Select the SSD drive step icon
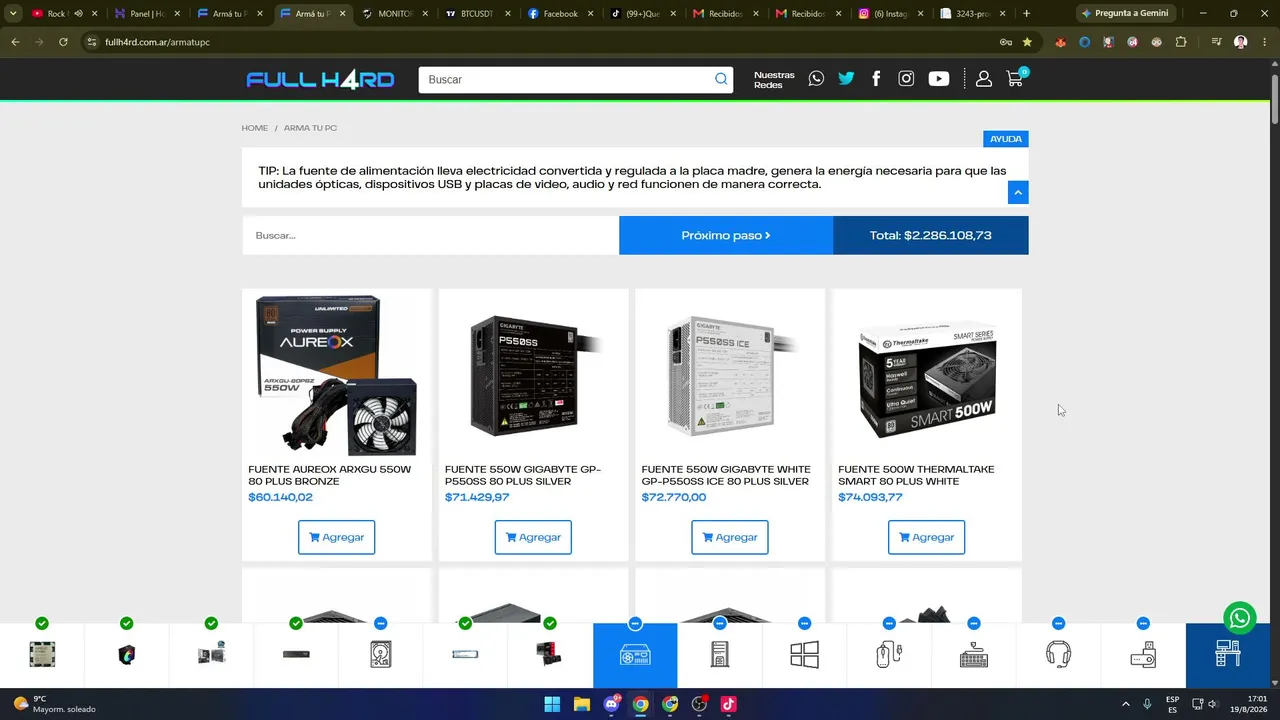This screenshot has width=1280, height=720. point(465,655)
